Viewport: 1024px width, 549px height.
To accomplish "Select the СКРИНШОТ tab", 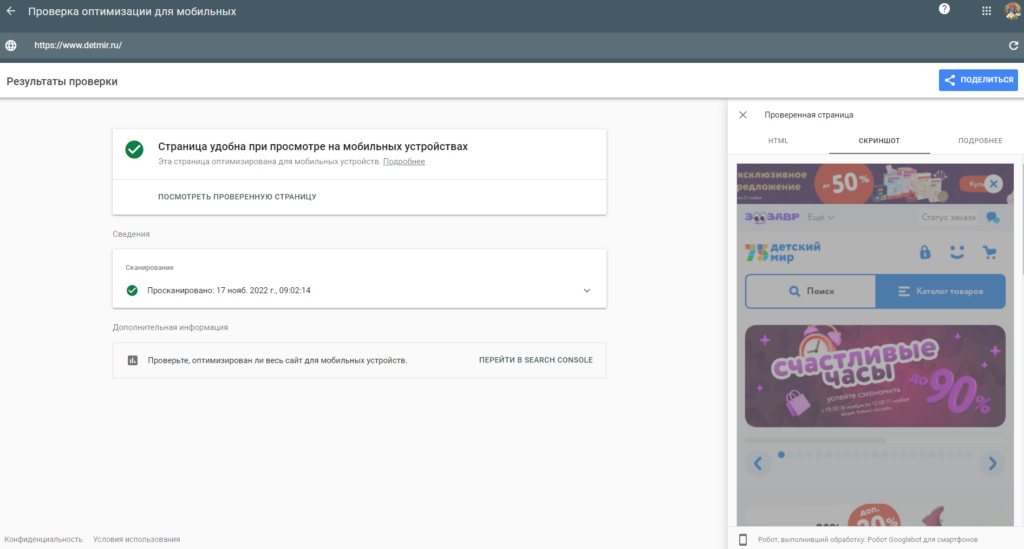I will point(879,140).
